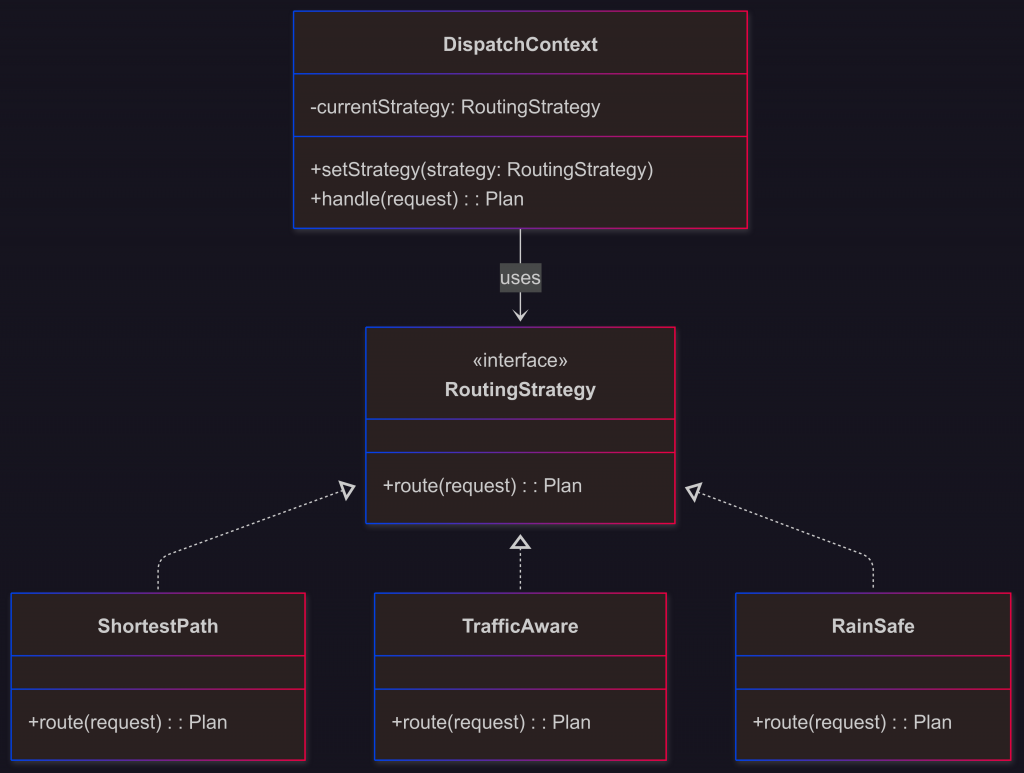Screen dimensions: 1024x773
Task: Click the realization triangle from ShortestPath
Action: pos(347,490)
